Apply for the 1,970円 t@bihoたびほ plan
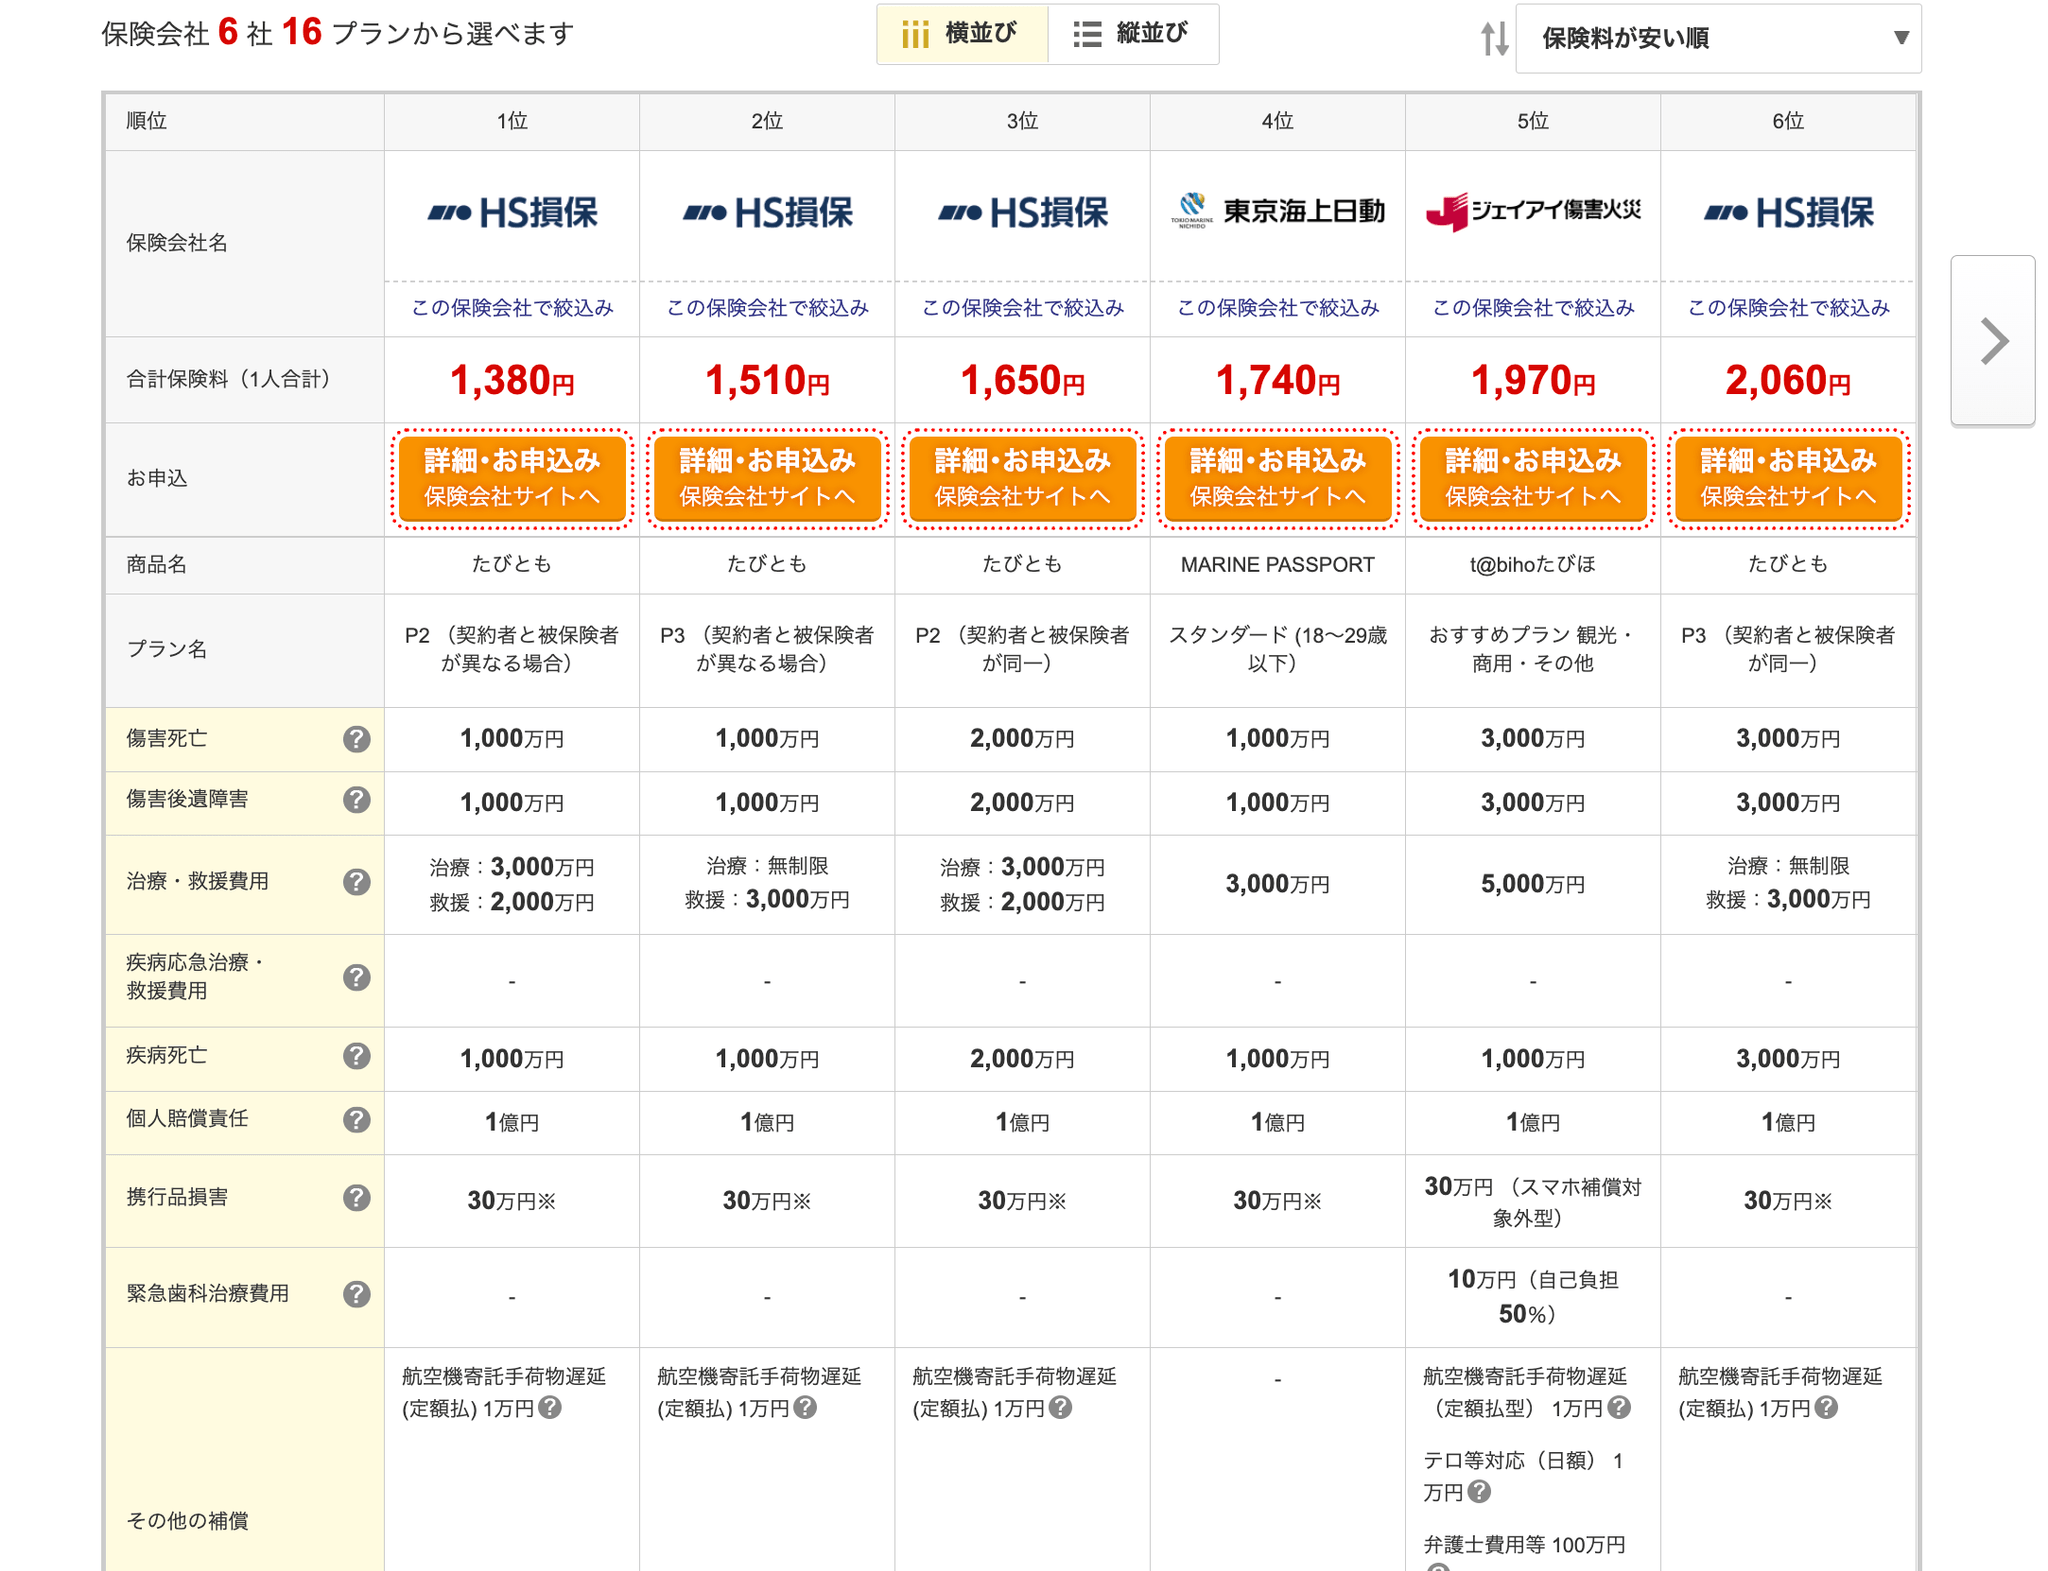Screen dimensions: 2048x1571 [x=1533, y=478]
